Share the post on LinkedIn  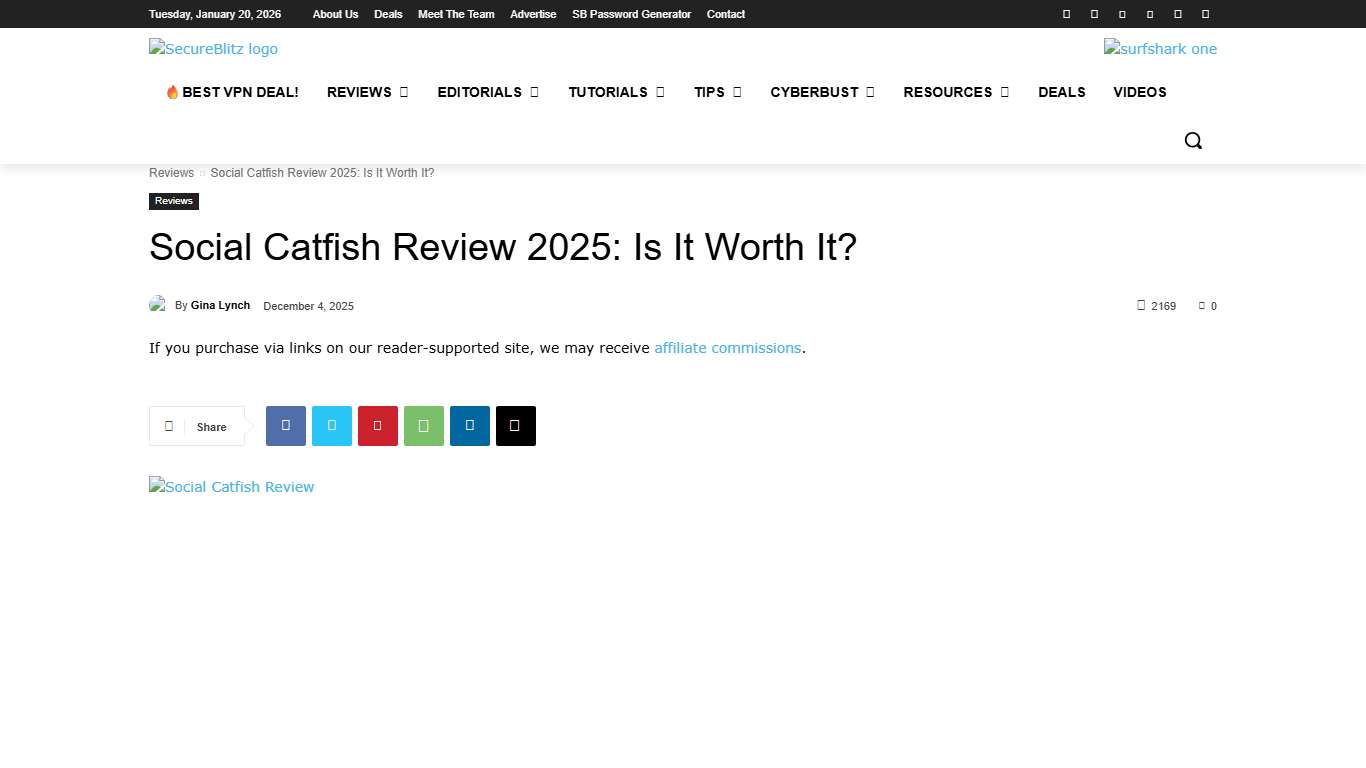(469, 426)
